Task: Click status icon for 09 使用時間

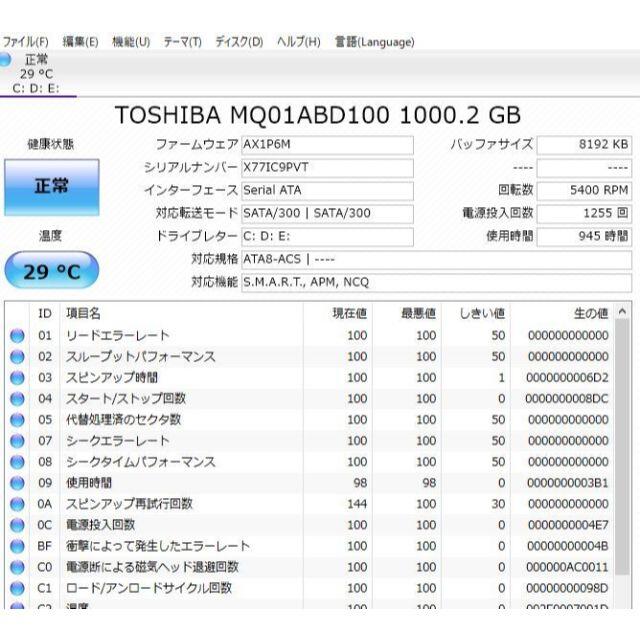Action: [17, 483]
